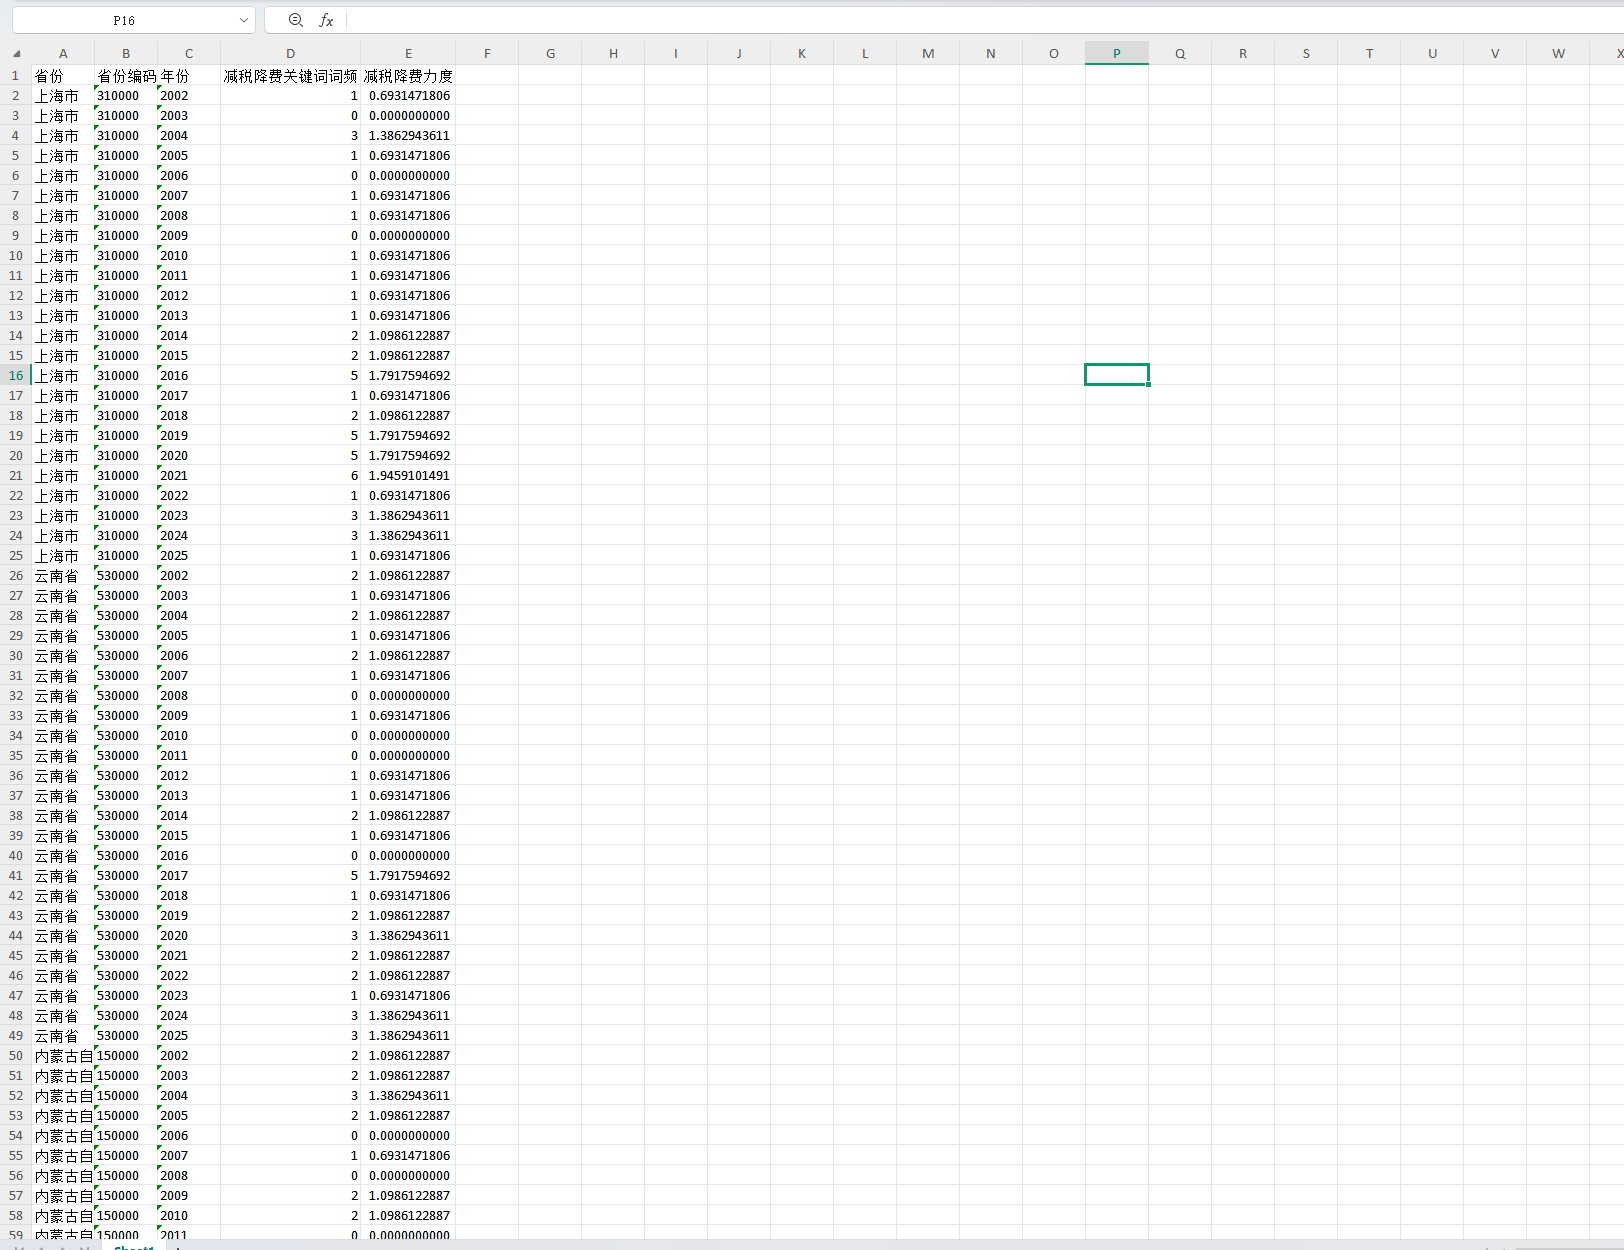Image resolution: width=1624 pixels, height=1250 pixels.
Task: Select column M header
Action: click(x=928, y=54)
